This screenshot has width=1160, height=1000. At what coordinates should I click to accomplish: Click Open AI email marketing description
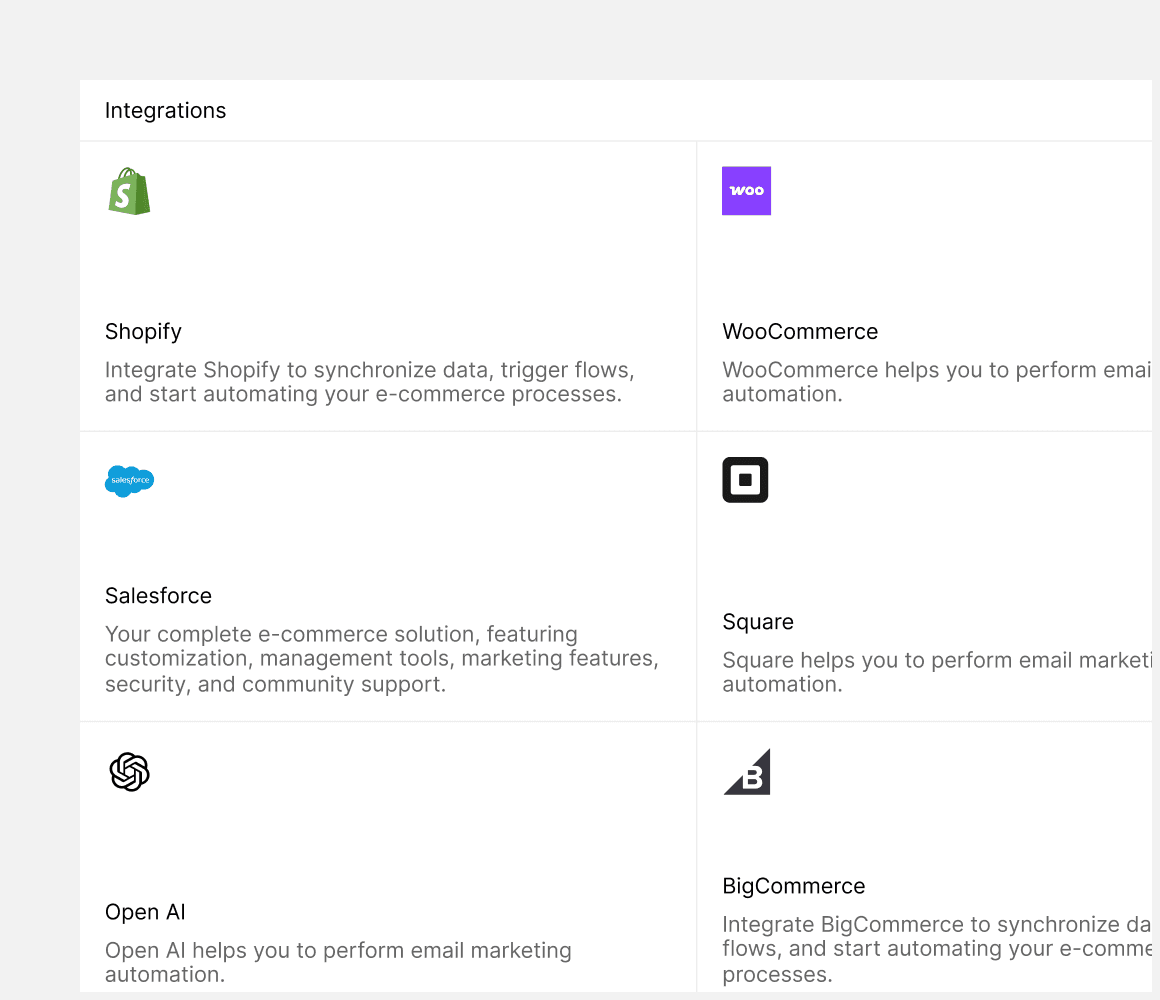(x=338, y=962)
